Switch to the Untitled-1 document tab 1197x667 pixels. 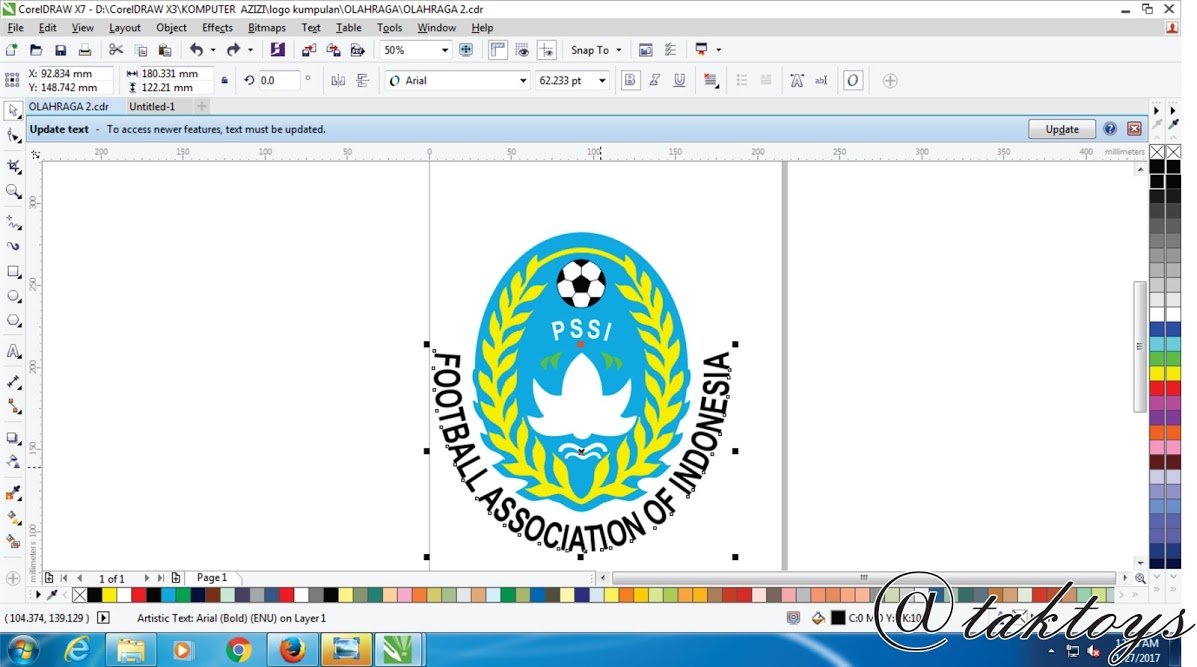[x=152, y=107]
